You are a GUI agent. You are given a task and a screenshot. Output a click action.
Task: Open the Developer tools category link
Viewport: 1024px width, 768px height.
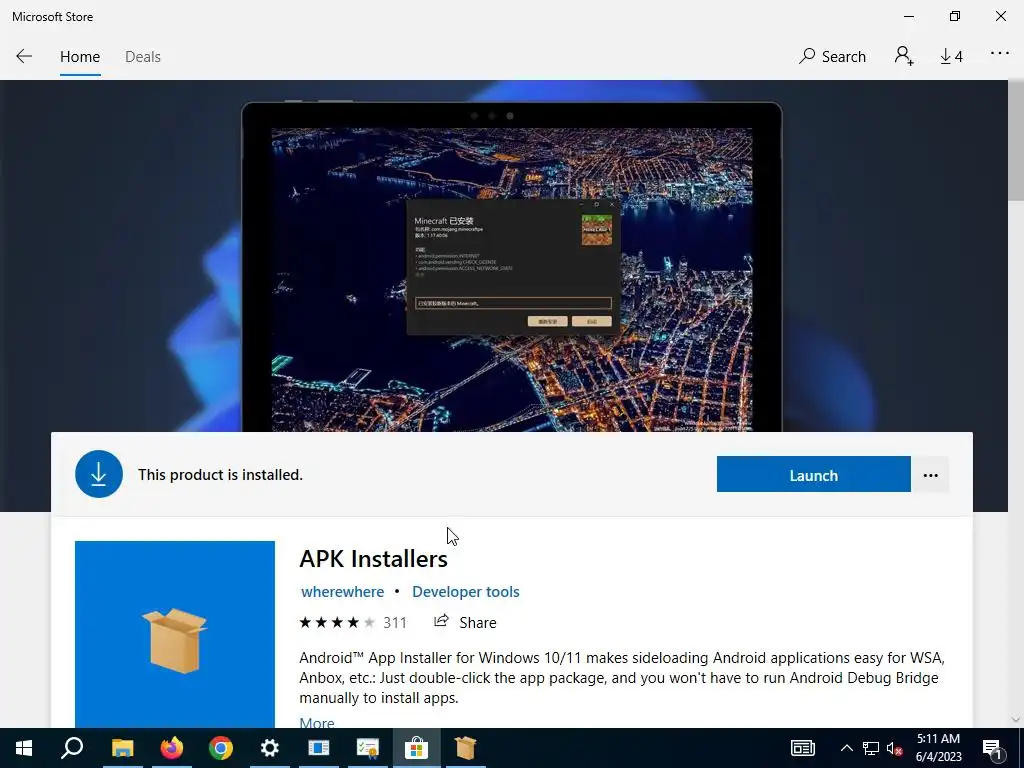click(x=466, y=592)
